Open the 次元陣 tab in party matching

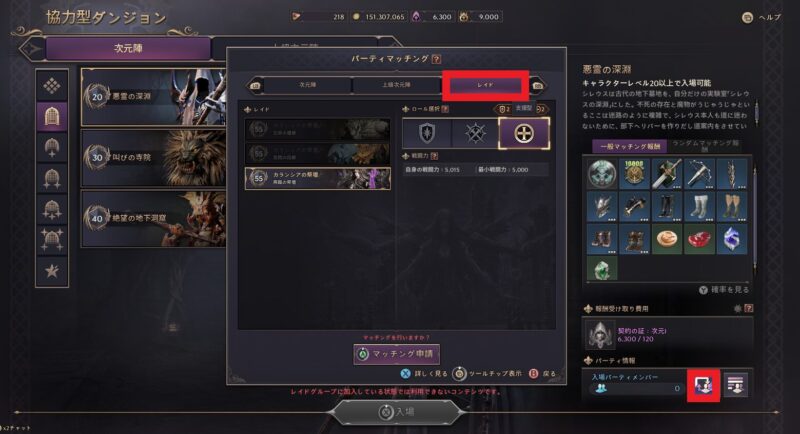point(308,85)
